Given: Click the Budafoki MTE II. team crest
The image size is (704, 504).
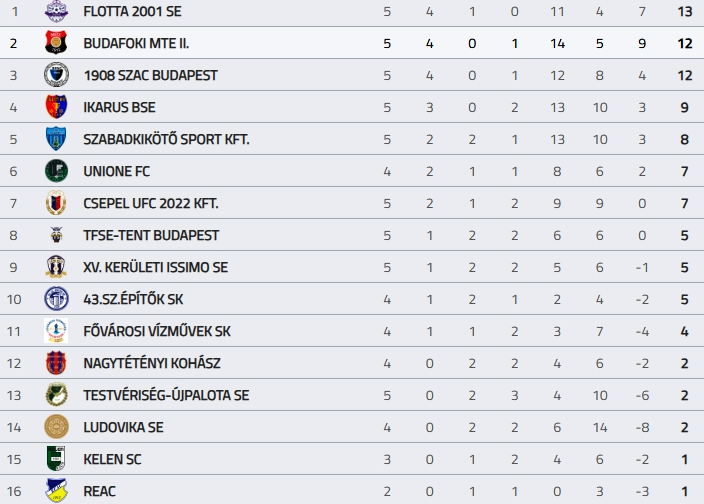Looking at the screenshot, I should click(x=56, y=43).
